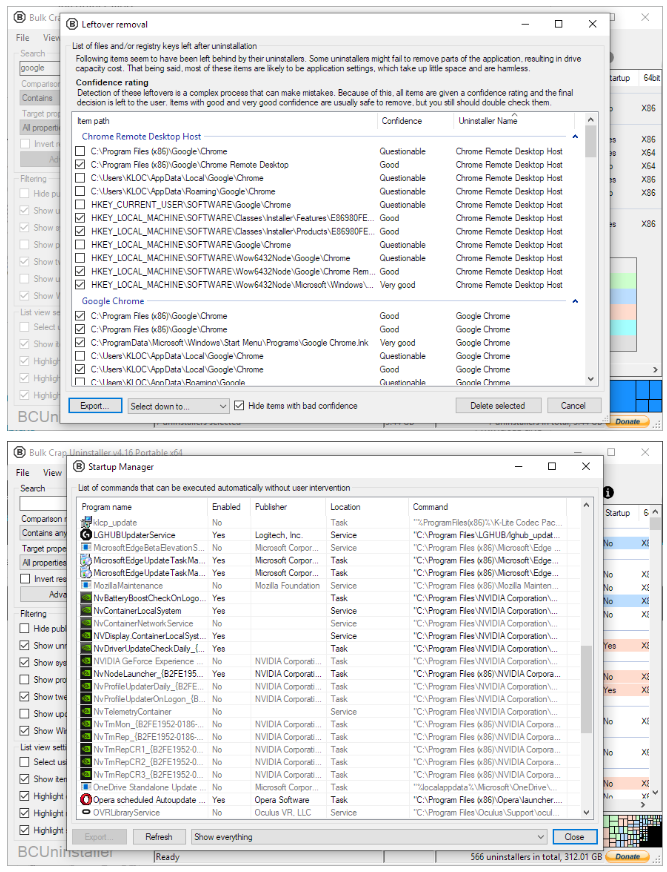The width and height of the screenshot is (667, 872).
Task: Click Donate button behind Leftover removal
Action: pyautogui.click(x=627, y=422)
